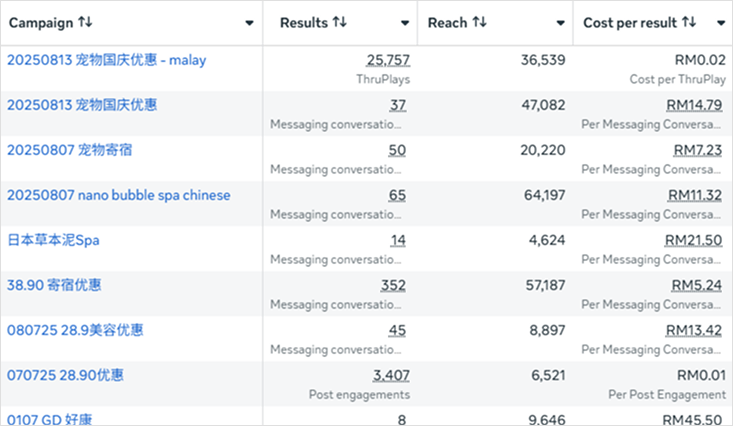Image resolution: width=733 pixels, height=426 pixels.
Task: Open campaign 20250807 nano bubble spa chinese
Action: [118, 195]
